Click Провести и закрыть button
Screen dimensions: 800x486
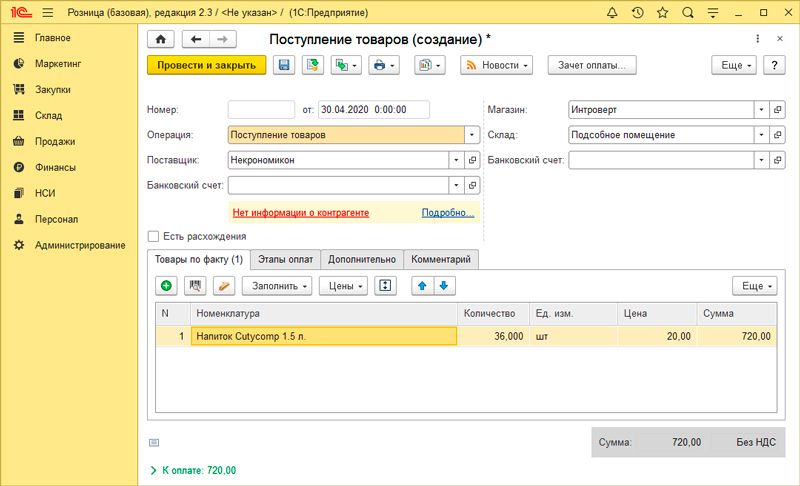pos(207,65)
